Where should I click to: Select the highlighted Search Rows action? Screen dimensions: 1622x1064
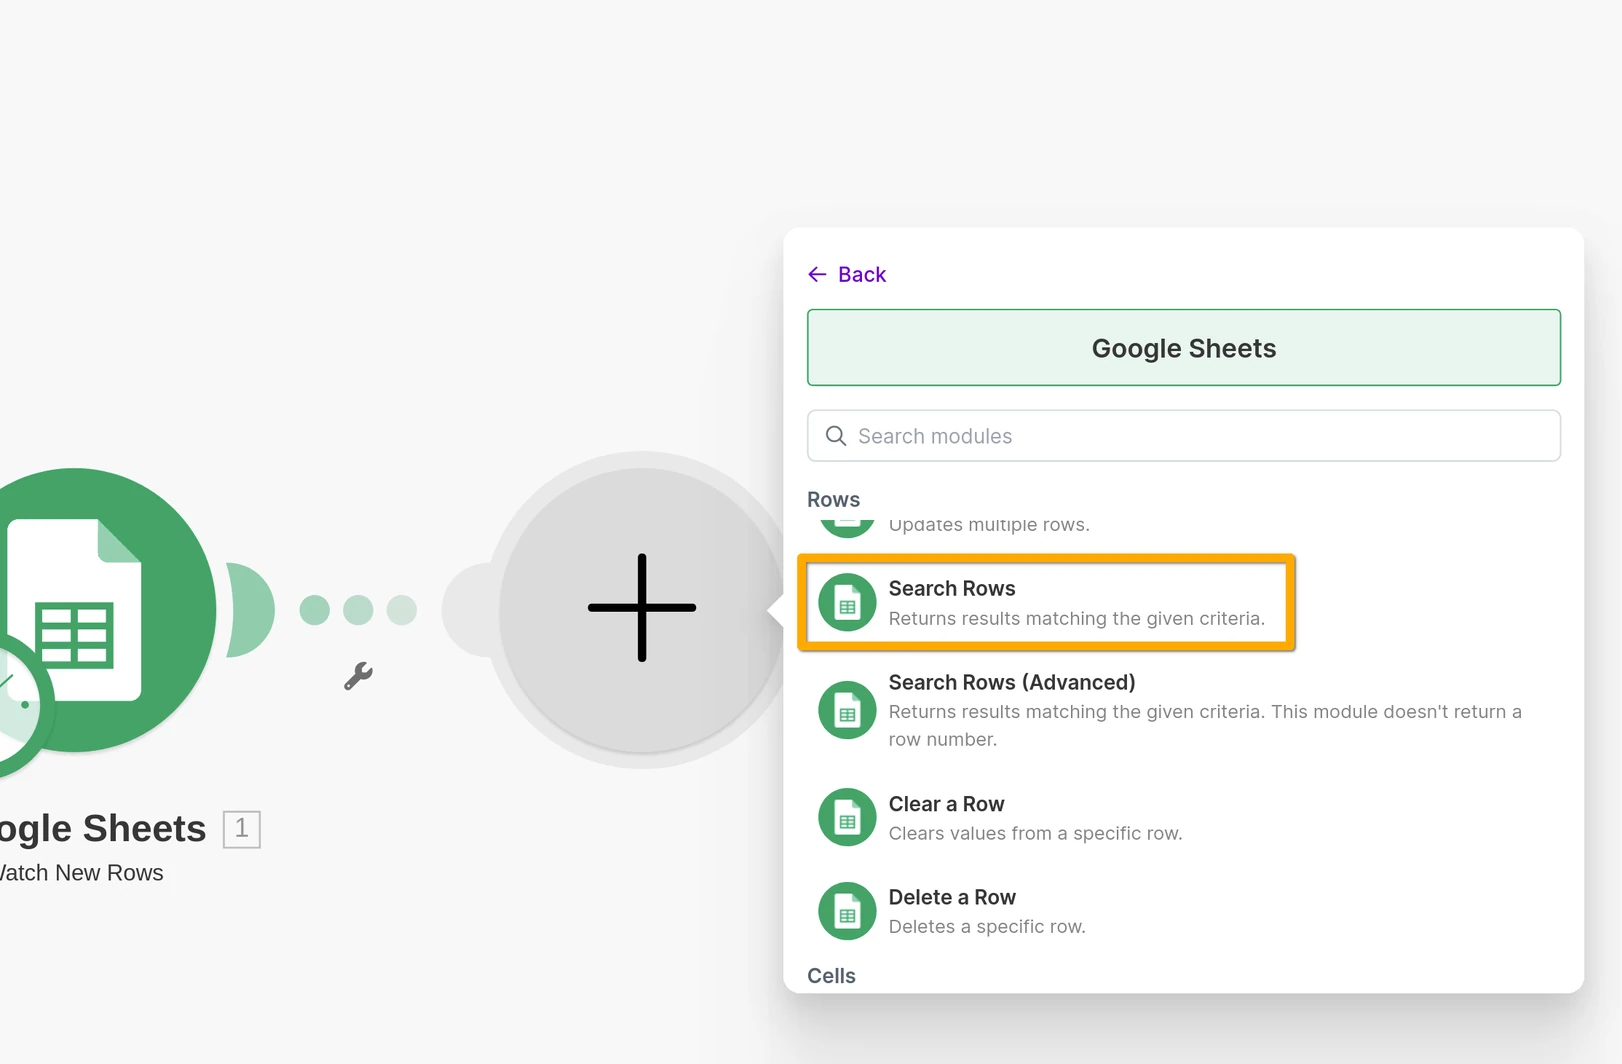[x=1046, y=603]
